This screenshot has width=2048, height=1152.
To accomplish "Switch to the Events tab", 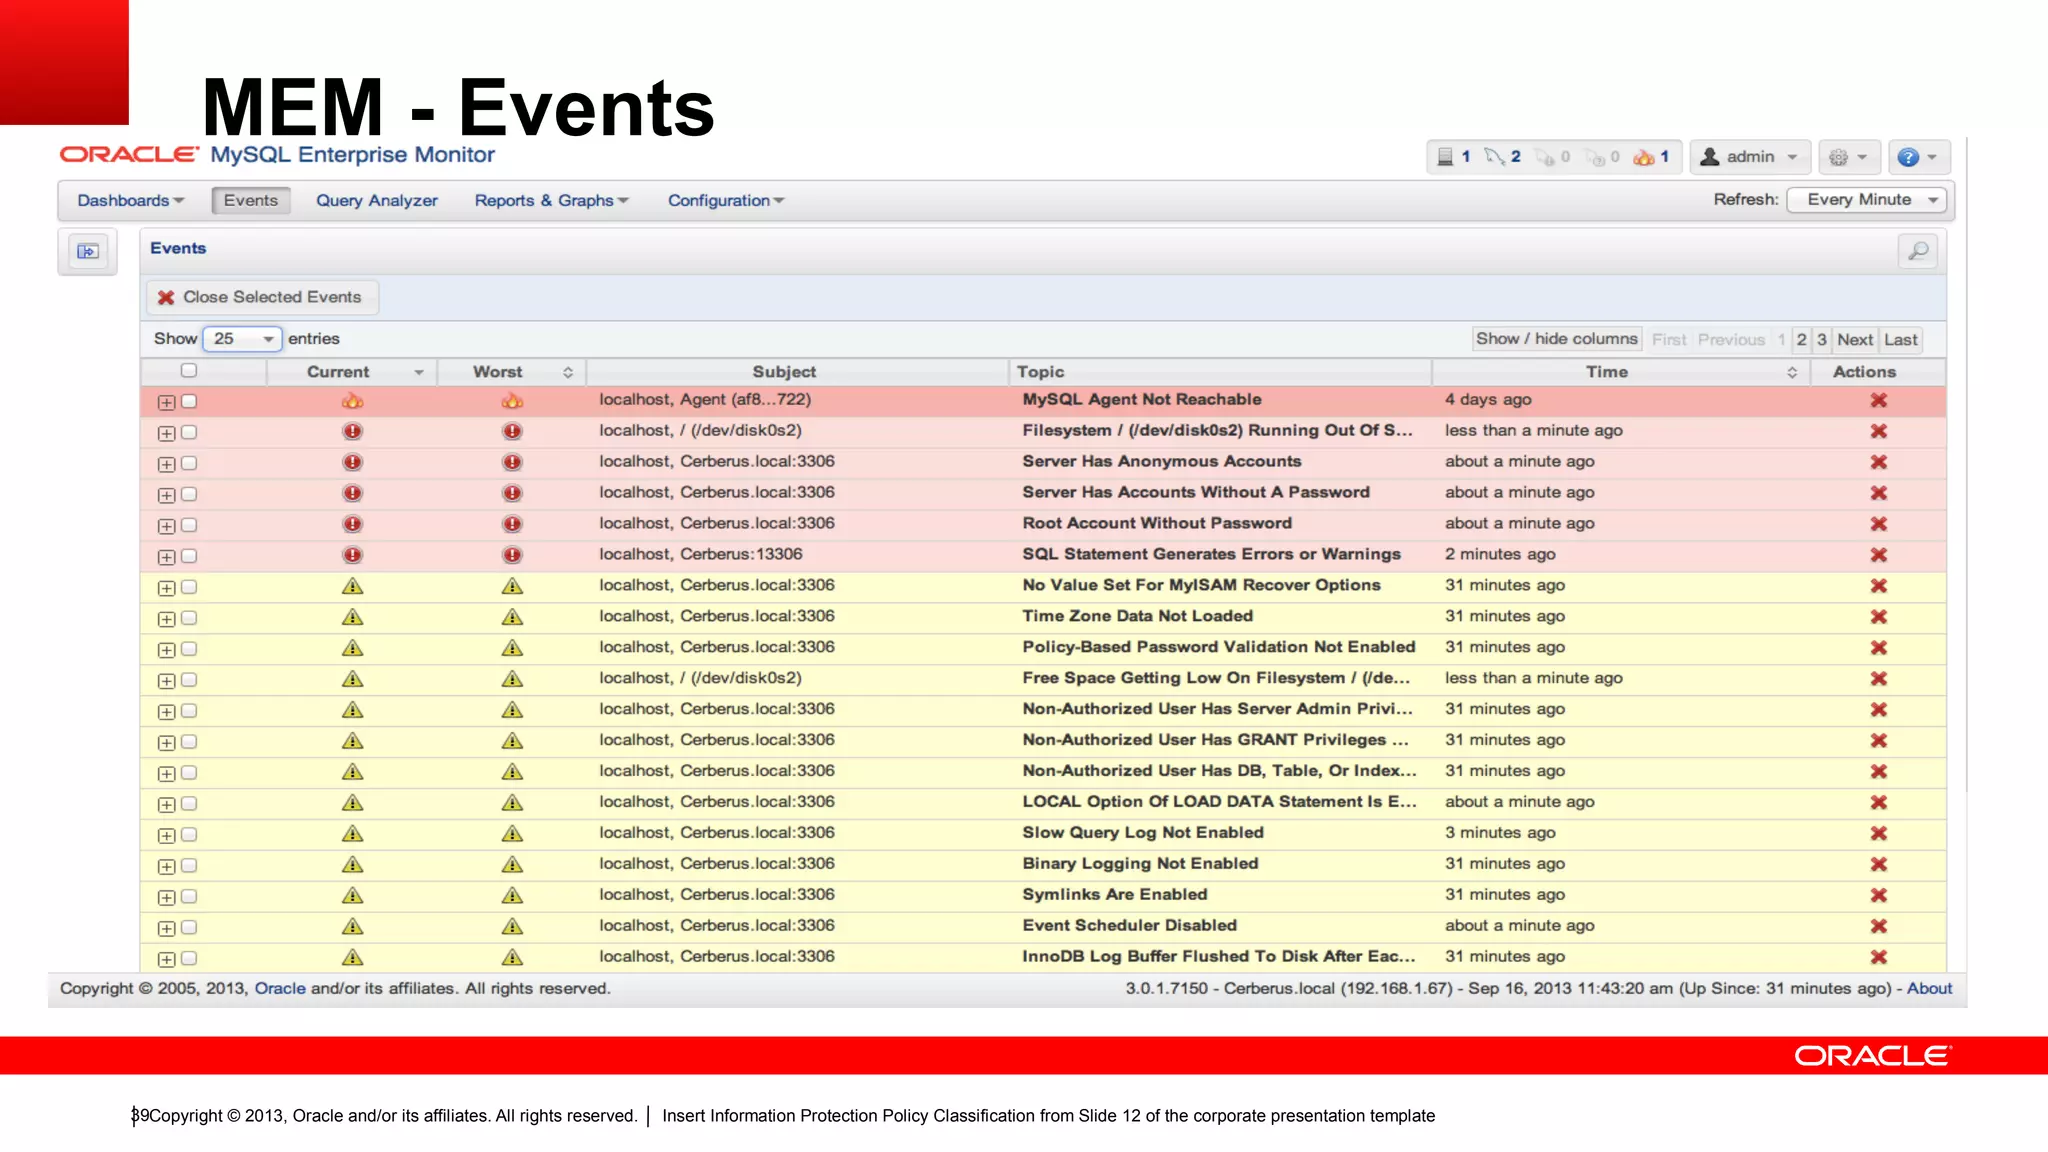I will pyautogui.click(x=251, y=201).
